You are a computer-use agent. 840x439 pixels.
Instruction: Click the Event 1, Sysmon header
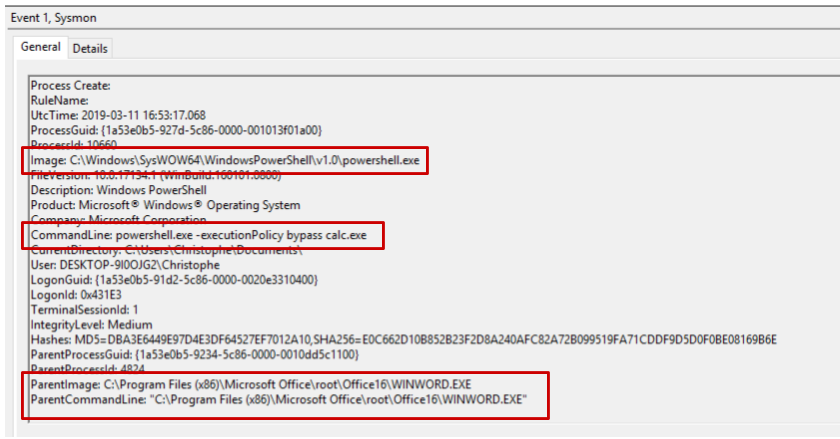pos(54,18)
